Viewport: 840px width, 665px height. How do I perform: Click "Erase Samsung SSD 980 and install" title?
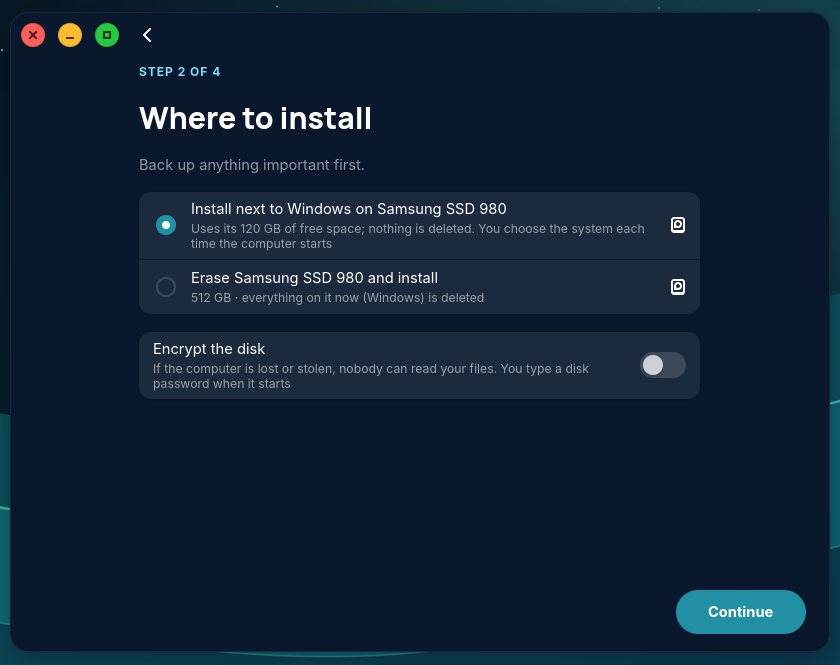click(x=314, y=278)
